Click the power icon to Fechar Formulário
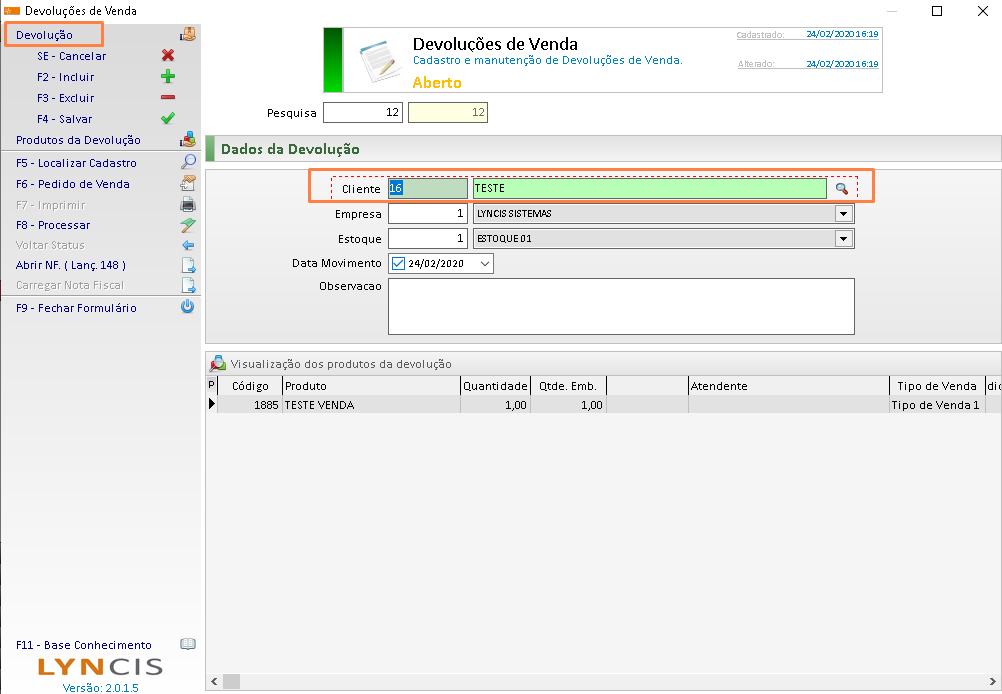Image resolution: width=1002 pixels, height=694 pixels. coord(187,308)
